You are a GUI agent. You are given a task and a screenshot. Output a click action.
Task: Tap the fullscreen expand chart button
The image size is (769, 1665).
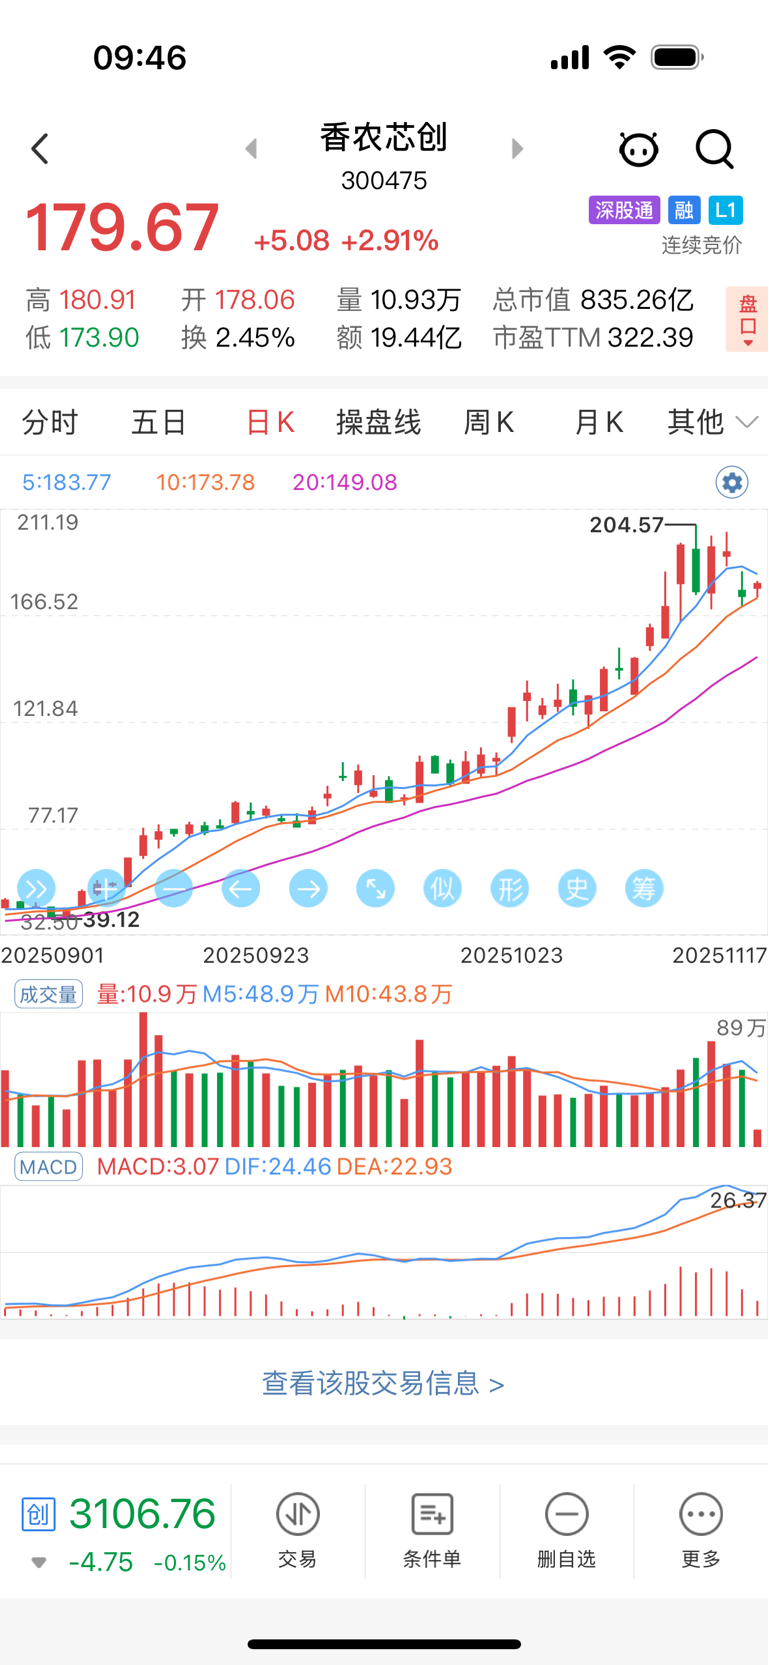click(375, 888)
